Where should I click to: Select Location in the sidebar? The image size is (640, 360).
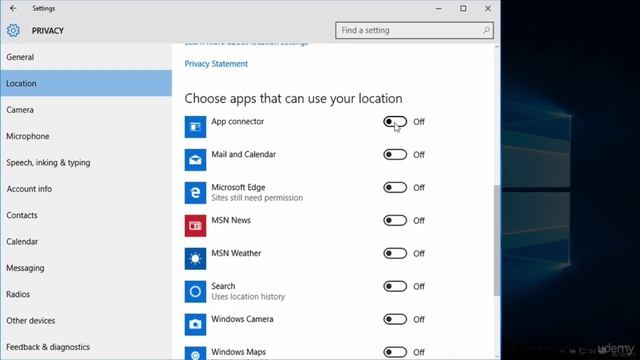(x=86, y=83)
